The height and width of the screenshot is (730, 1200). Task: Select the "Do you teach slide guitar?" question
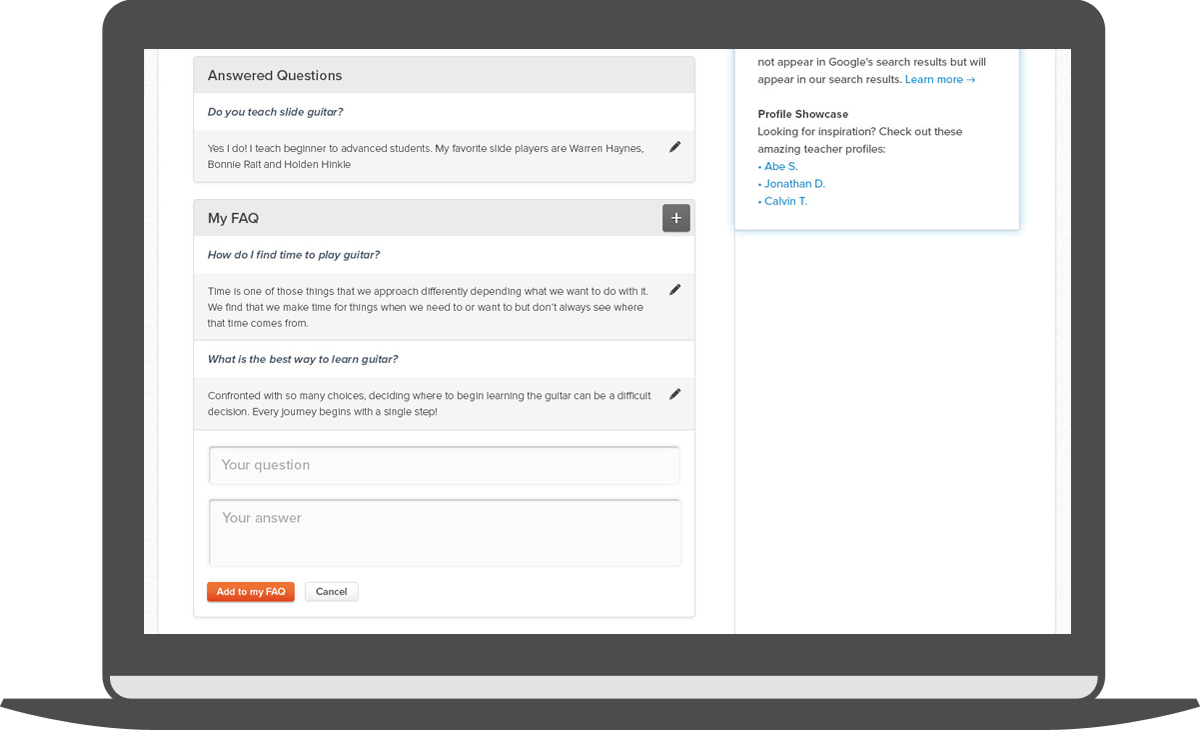point(275,112)
